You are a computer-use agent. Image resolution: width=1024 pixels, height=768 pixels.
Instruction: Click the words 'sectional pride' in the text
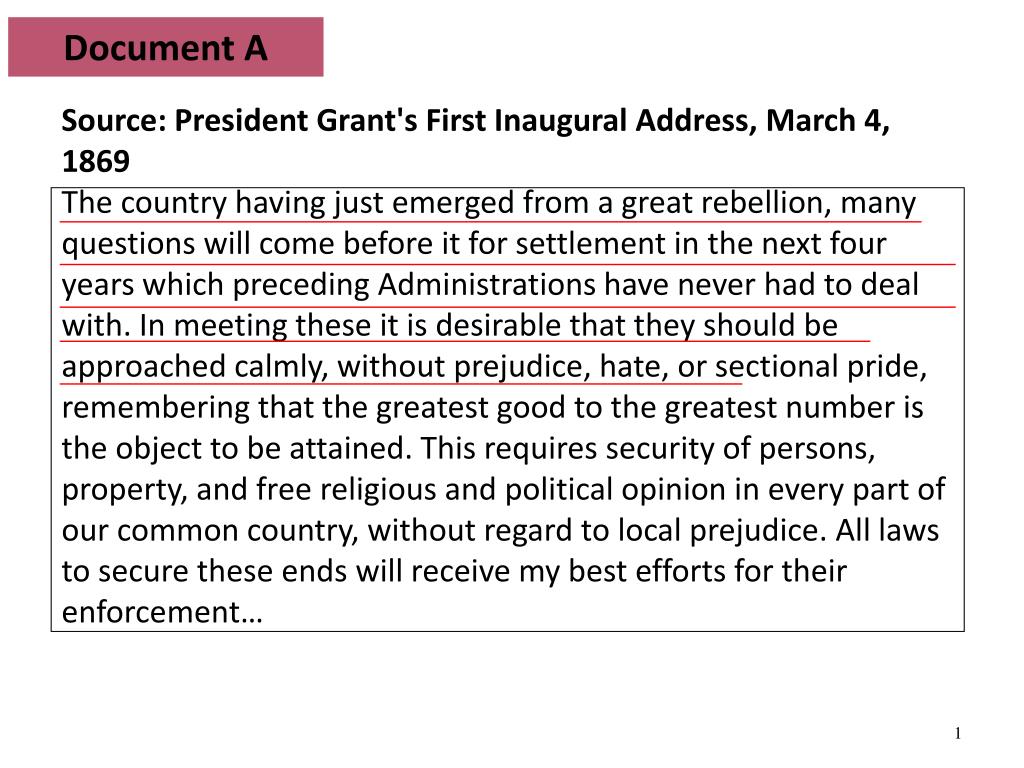(x=821, y=368)
